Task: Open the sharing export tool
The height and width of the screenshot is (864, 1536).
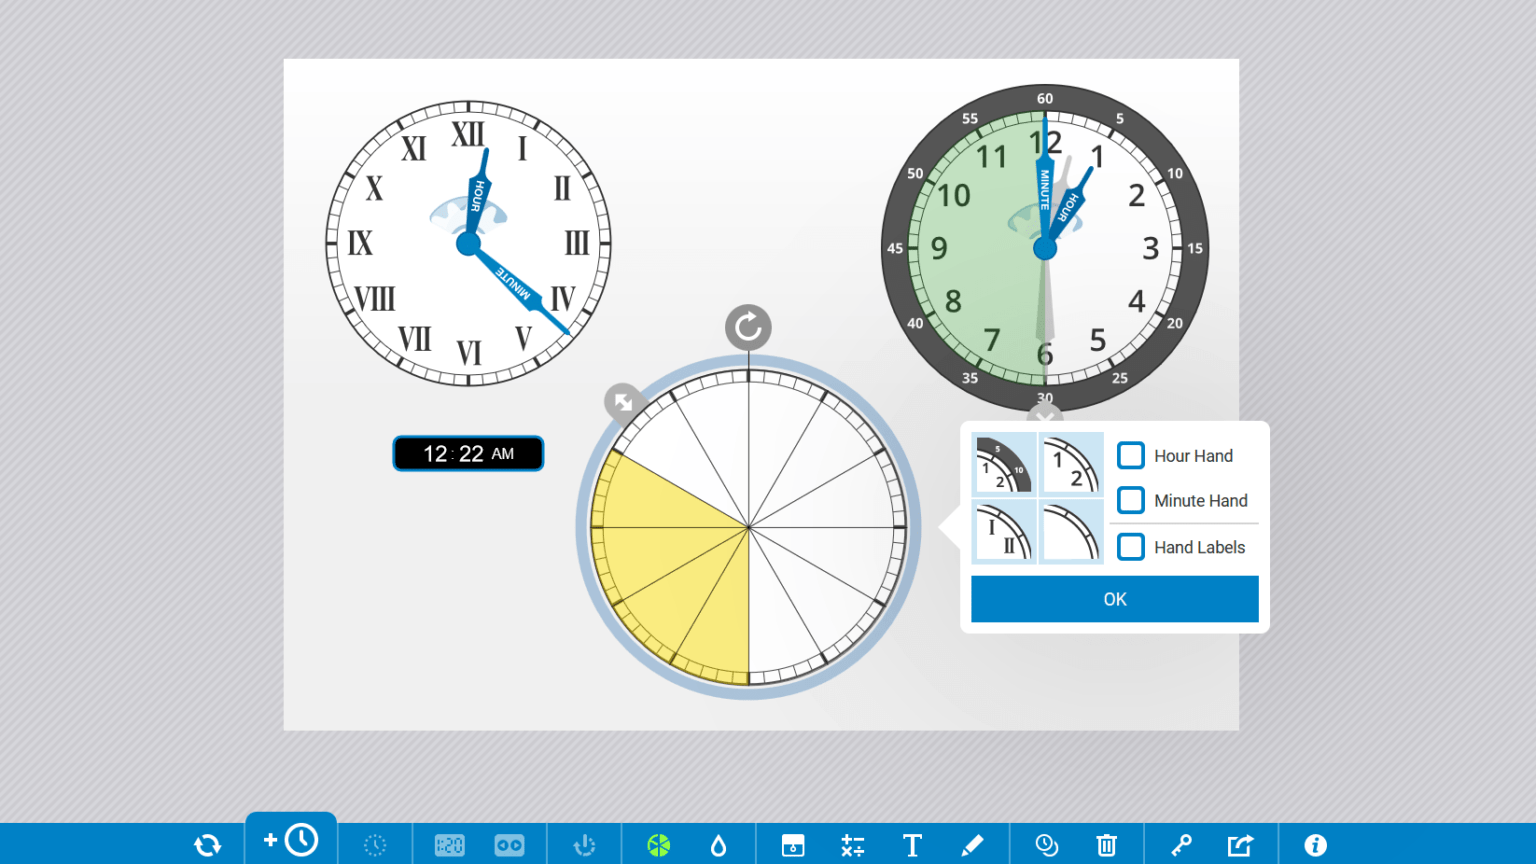Action: click(x=1240, y=845)
